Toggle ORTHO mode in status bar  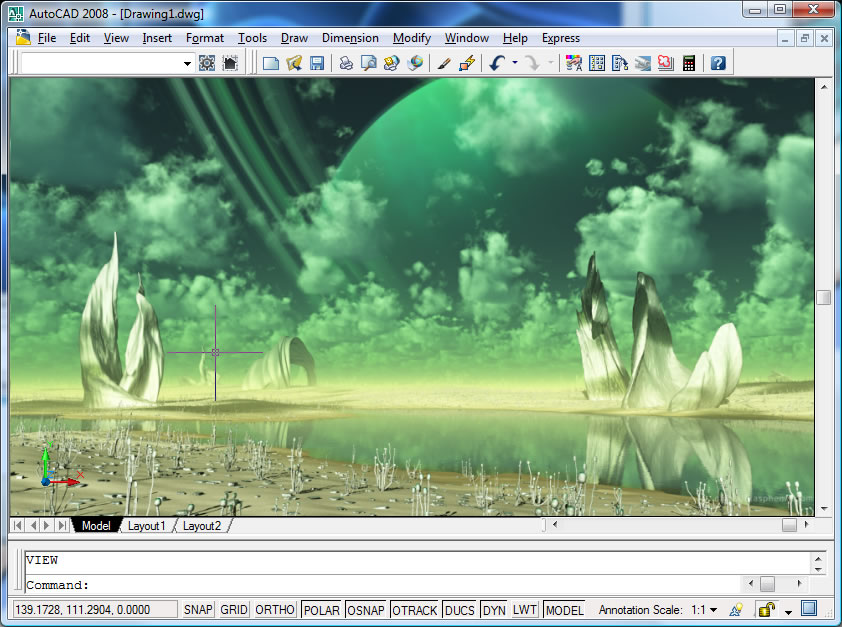[274, 610]
